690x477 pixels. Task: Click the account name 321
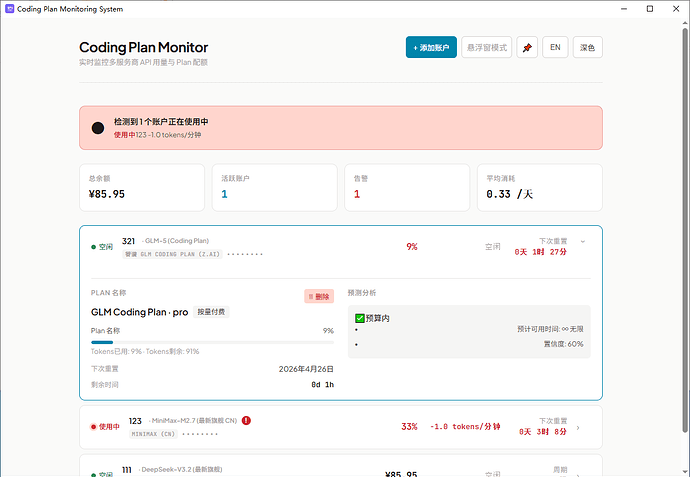point(128,241)
